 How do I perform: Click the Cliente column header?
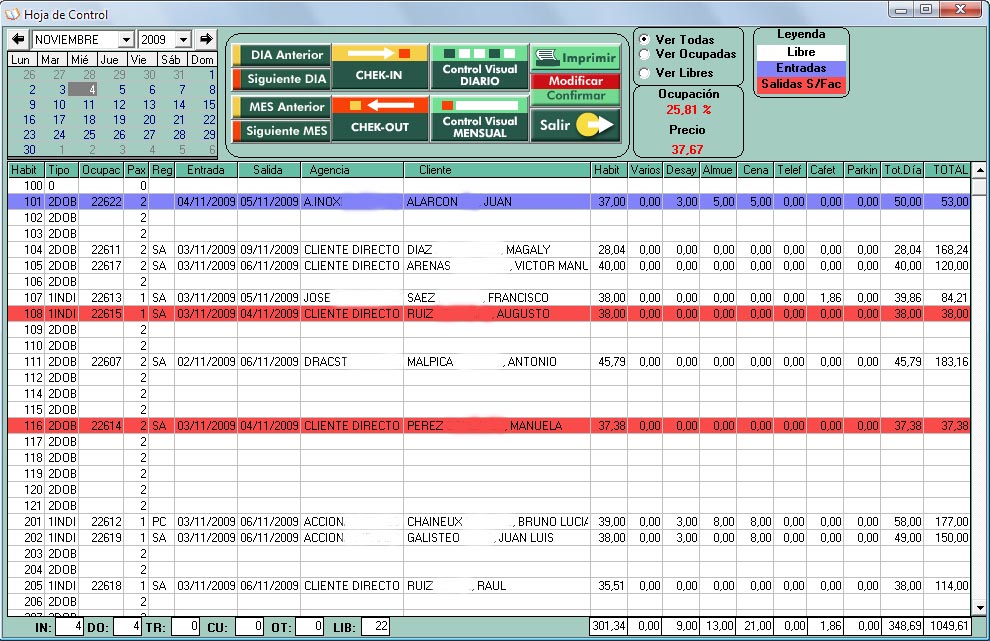(x=497, y=170)
